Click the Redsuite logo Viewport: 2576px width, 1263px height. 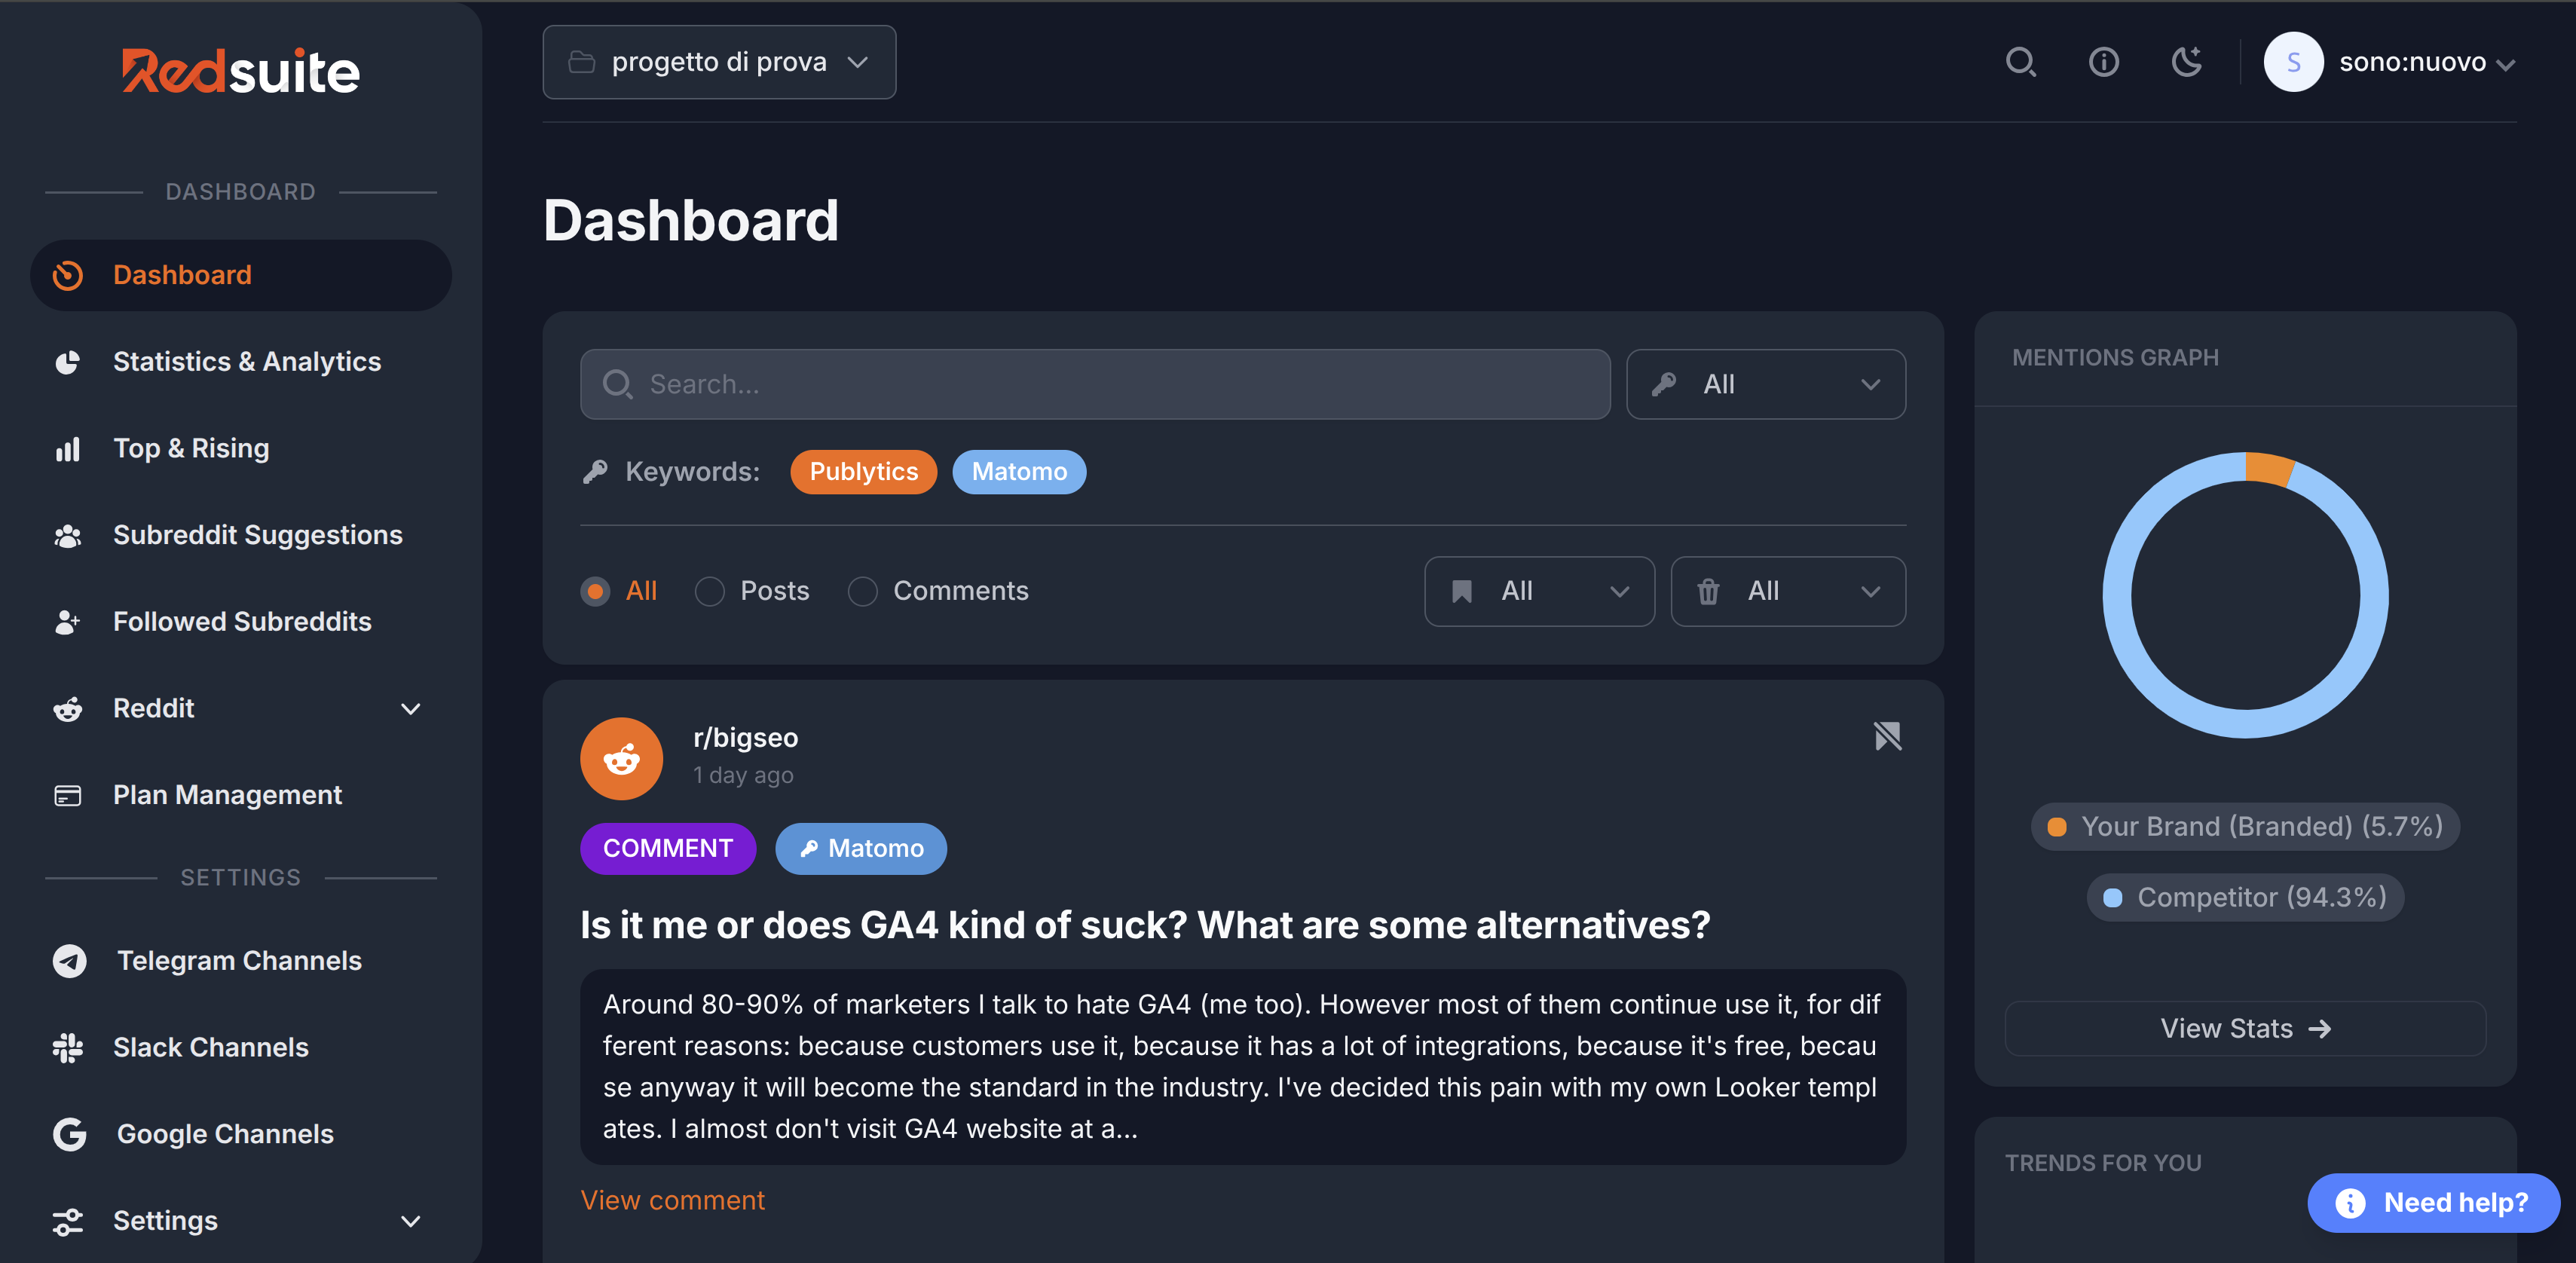pos(240,72)
